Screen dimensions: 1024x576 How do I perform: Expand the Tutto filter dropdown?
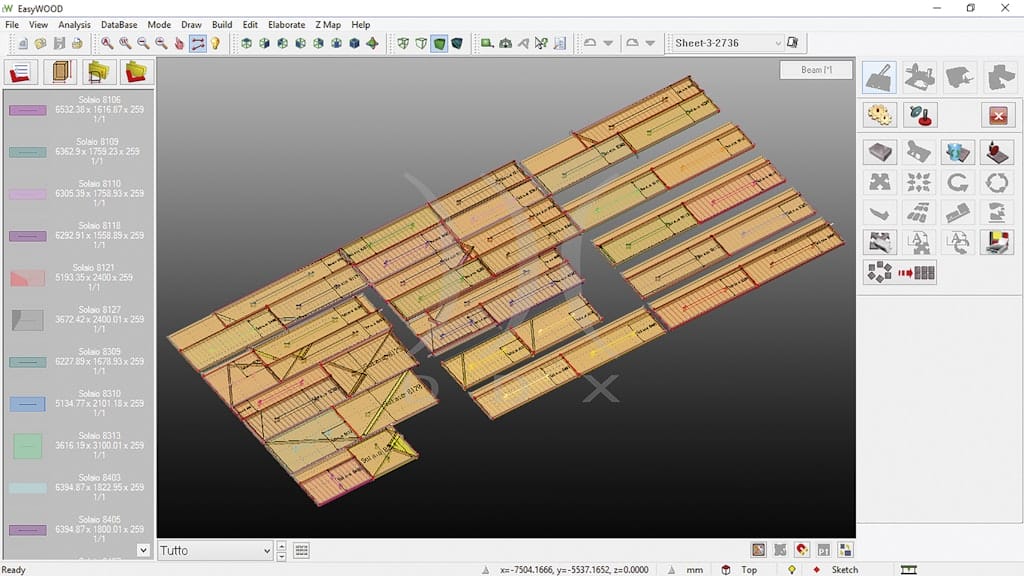(266, 550)
